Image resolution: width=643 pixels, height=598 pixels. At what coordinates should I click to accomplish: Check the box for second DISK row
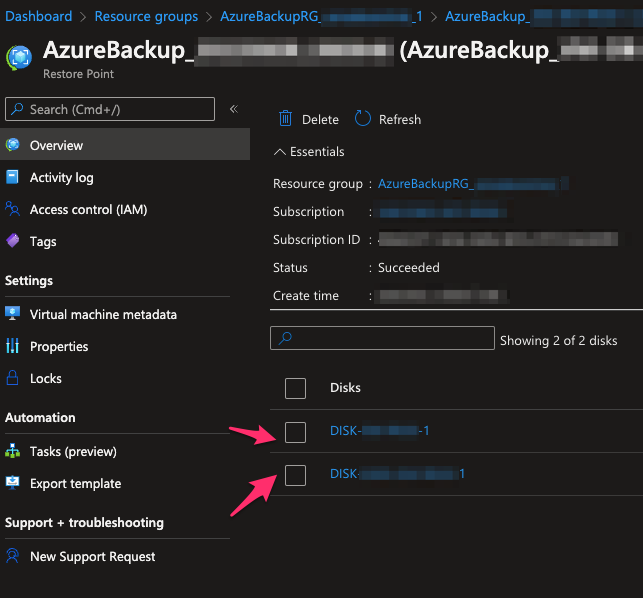click(295, 475)
